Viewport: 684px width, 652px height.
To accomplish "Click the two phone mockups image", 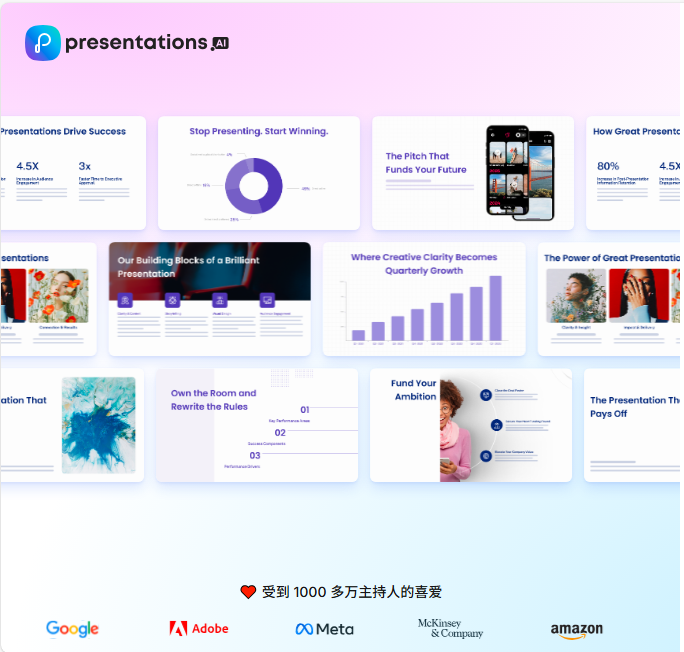I will [x=519, y=172].
